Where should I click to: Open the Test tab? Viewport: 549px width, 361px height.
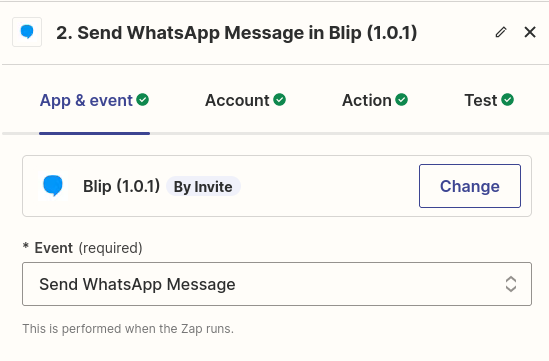point(489,100)
